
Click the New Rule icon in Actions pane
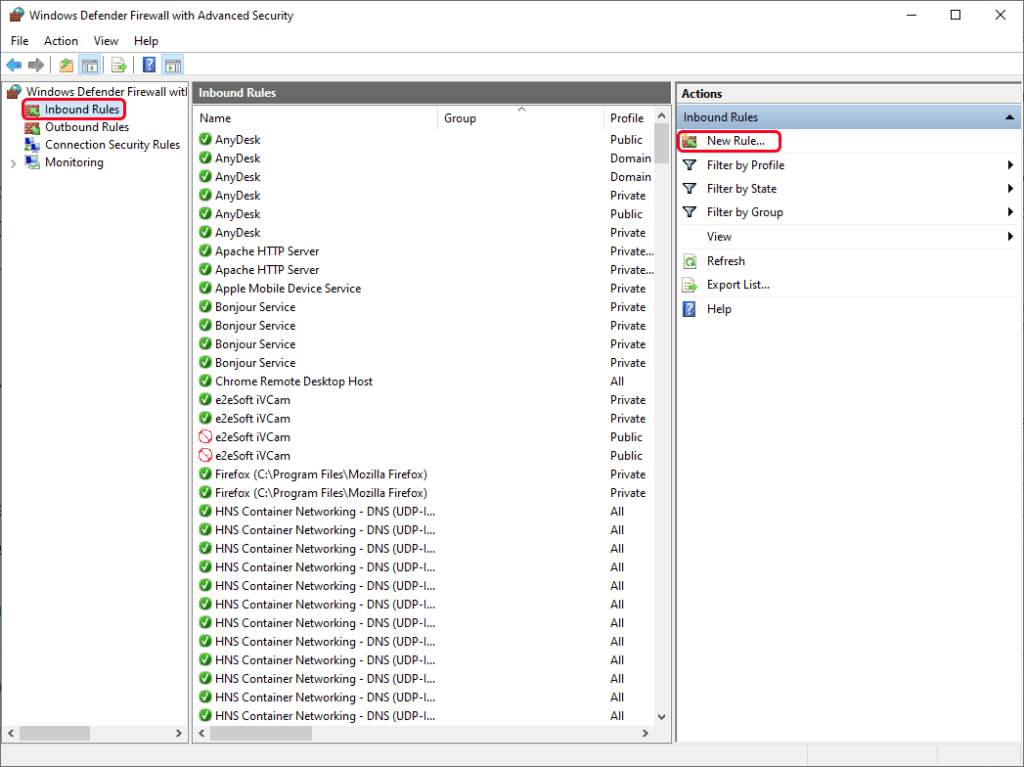[x=690, y=141]
